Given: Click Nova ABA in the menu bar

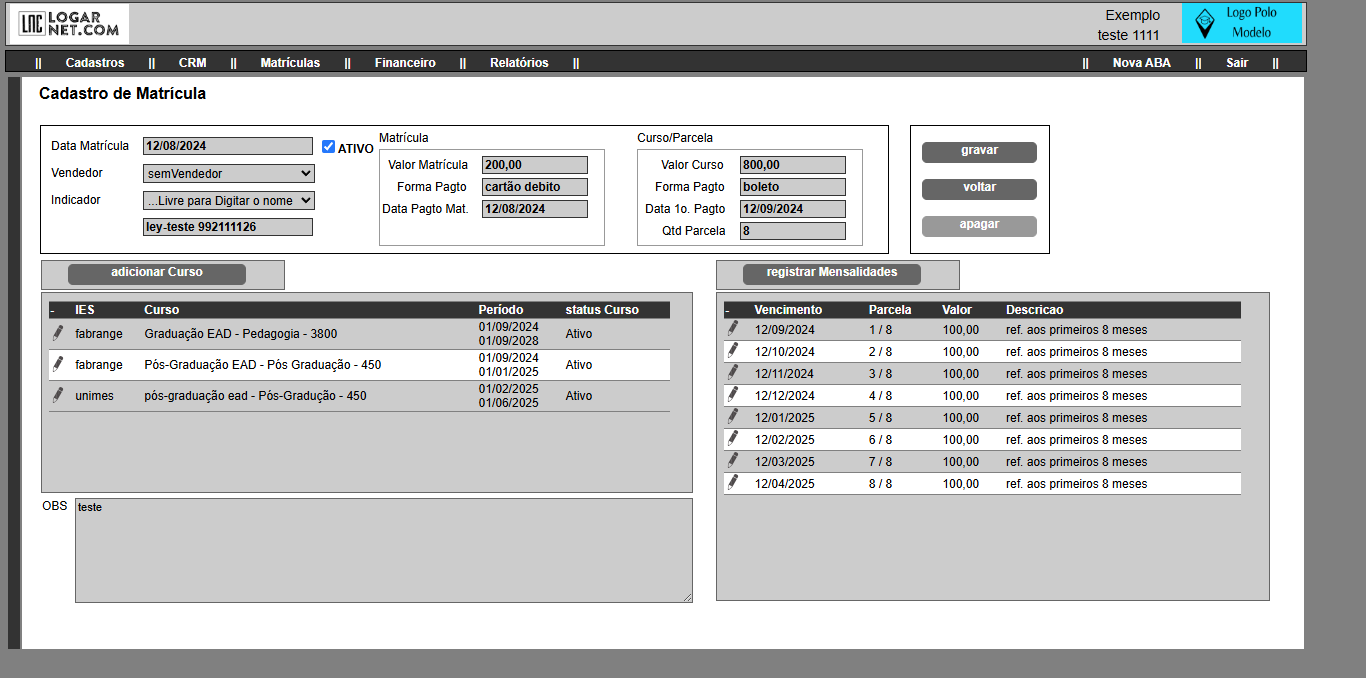Looking at the screenshot, I should point(1142,63).
